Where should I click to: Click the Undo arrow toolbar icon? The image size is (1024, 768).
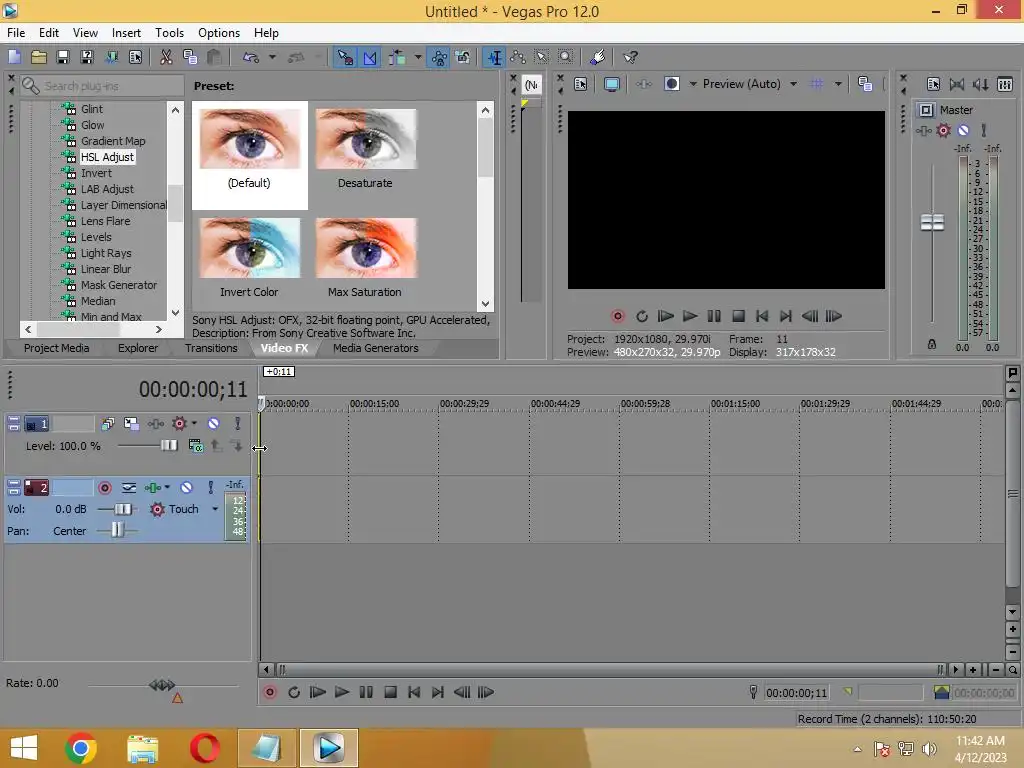click(x=251, y=57)
